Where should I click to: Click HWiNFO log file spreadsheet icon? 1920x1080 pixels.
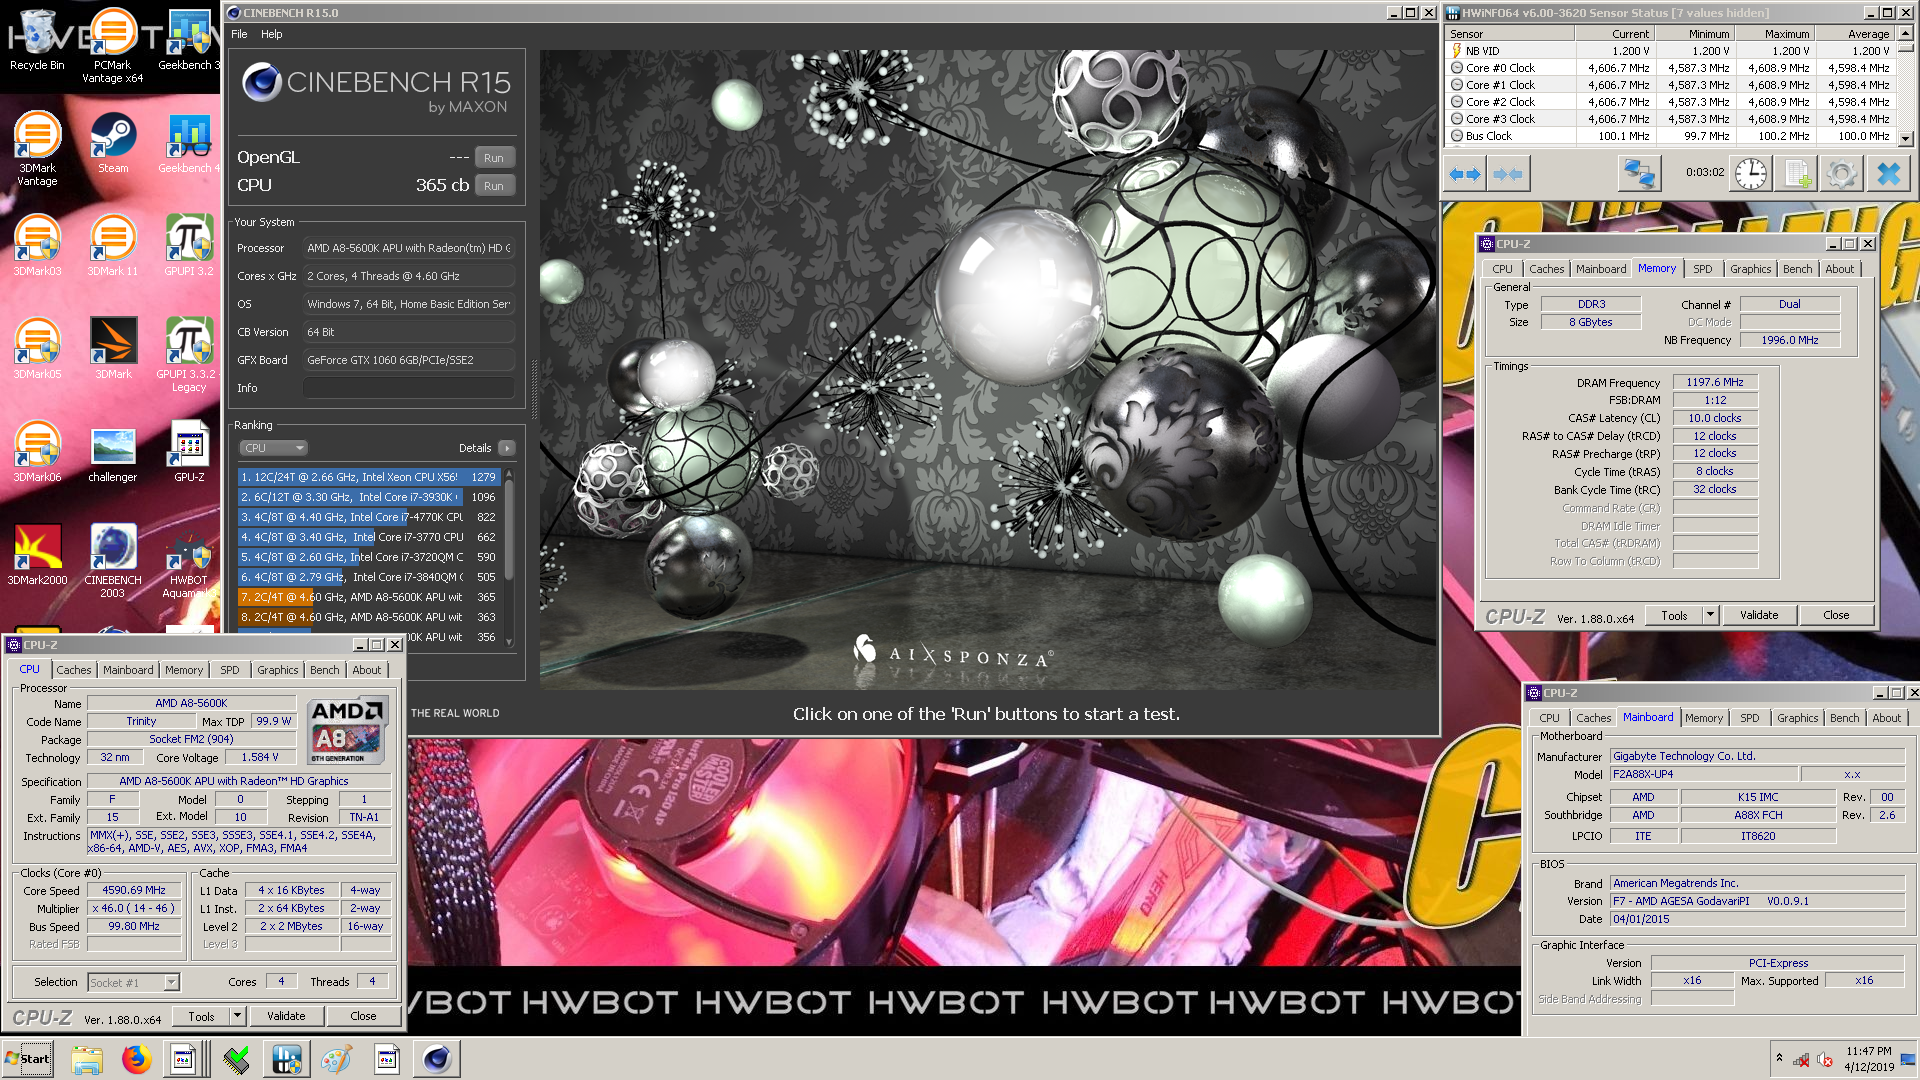[1796, 174]
